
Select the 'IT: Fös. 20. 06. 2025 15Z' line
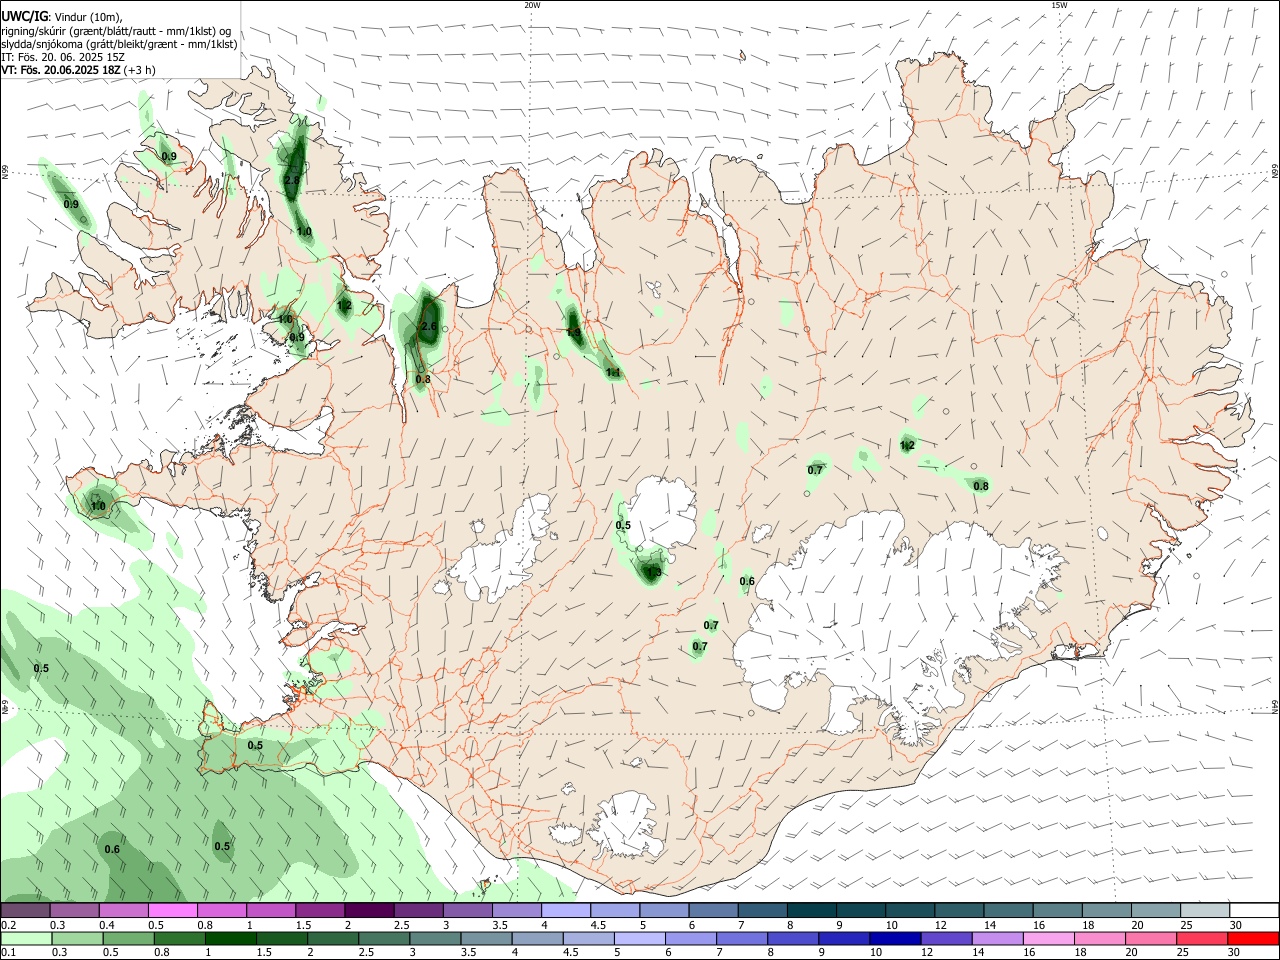click(63, 57)
